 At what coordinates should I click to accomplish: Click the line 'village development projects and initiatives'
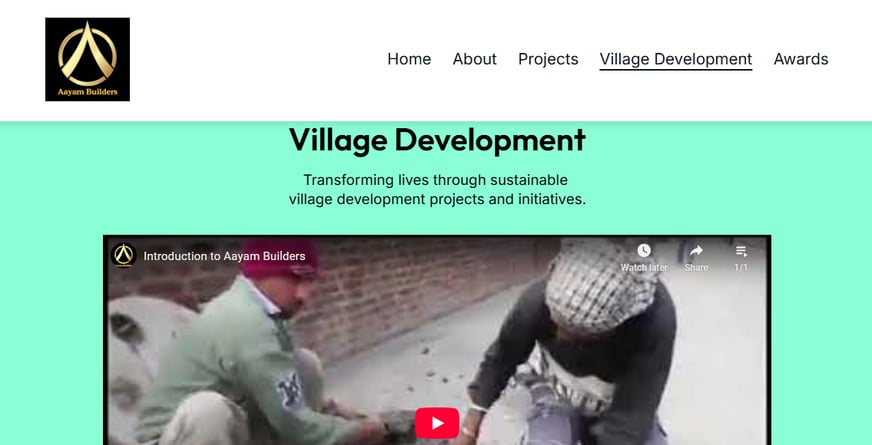click(437, 199)
